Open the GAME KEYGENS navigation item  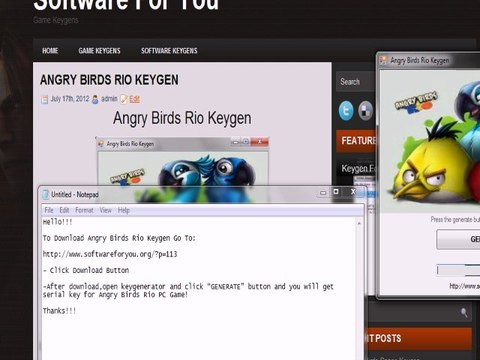tap(99, 51)
